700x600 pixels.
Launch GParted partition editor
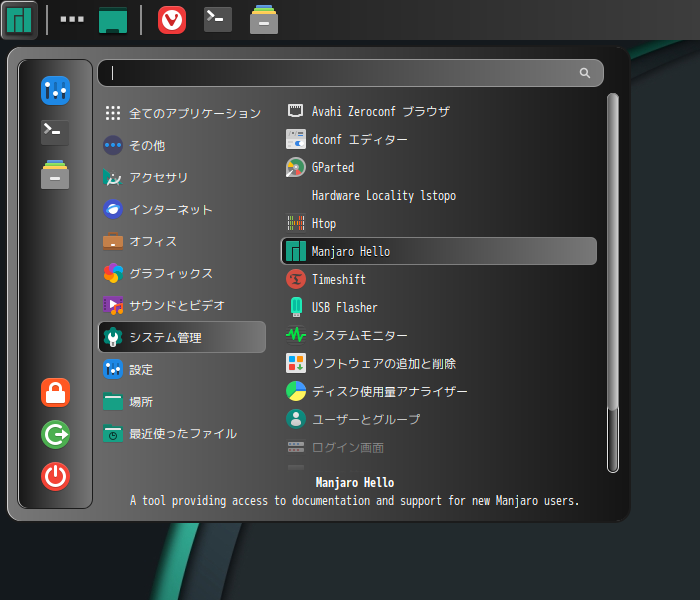439,167
